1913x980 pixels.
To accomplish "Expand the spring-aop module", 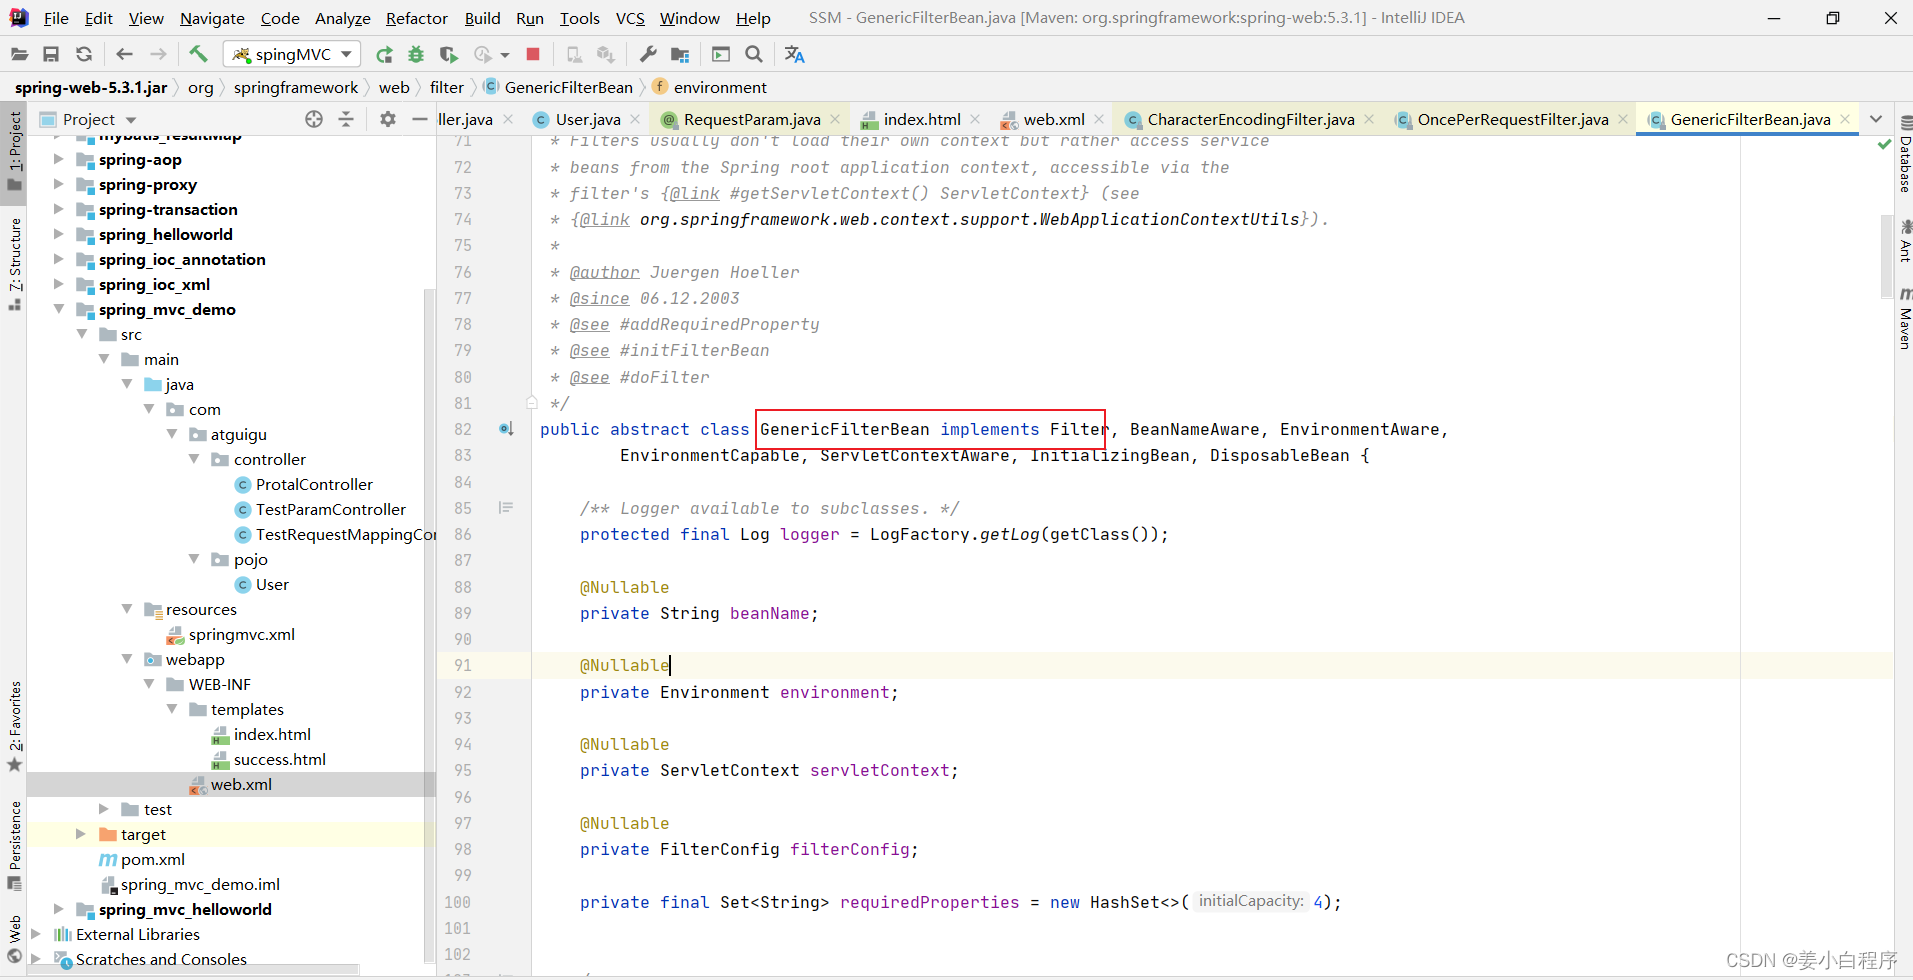I will tap(58, 159).
